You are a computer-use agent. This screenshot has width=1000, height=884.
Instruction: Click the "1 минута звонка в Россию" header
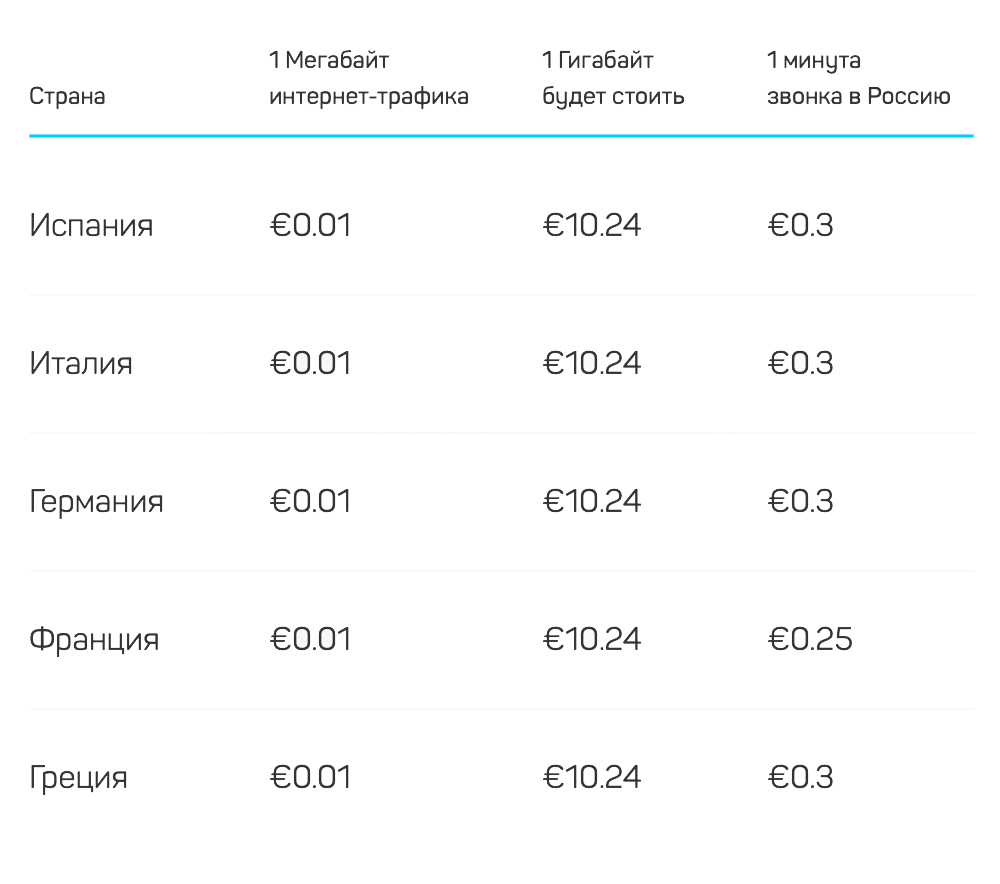(x=858, y=79)
